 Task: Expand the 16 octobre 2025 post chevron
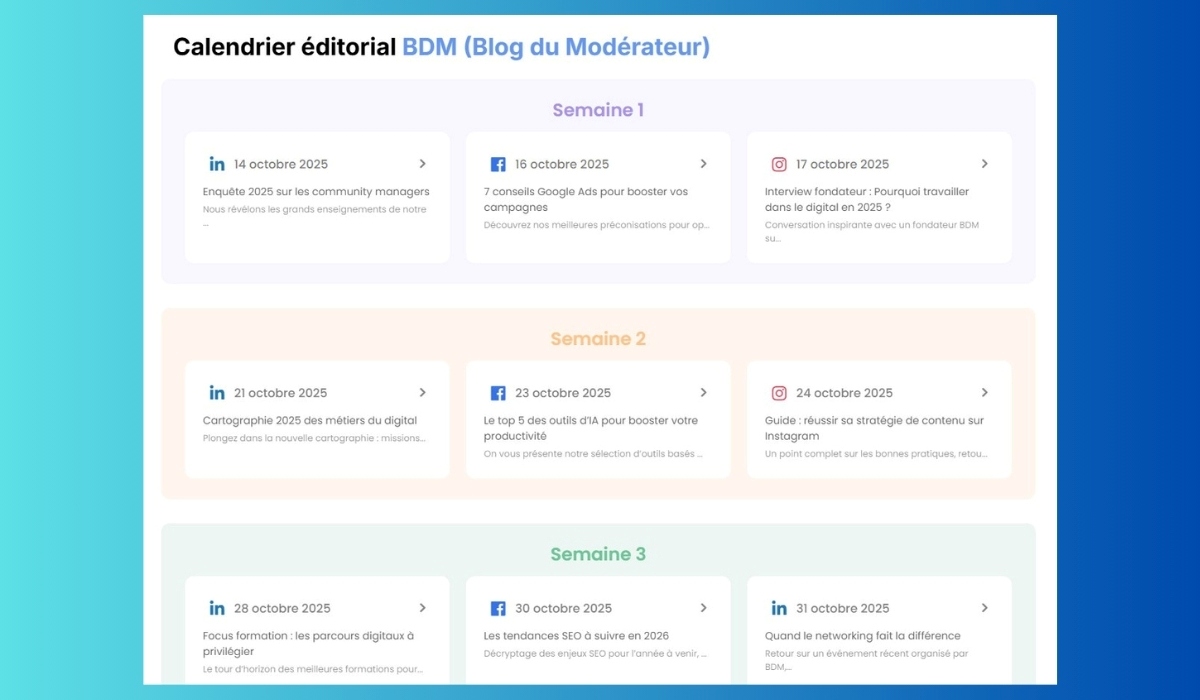pyautogui.click(x=704, y=164)
